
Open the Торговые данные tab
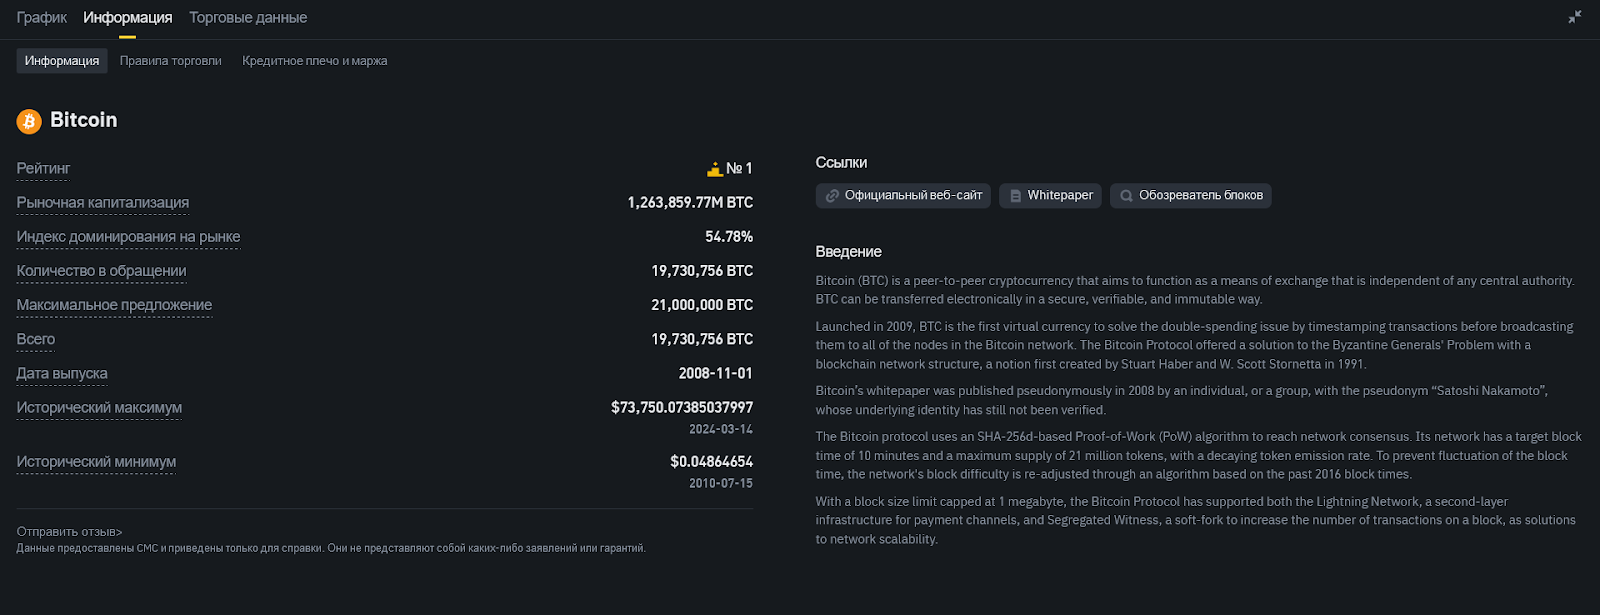click(248, 18)
